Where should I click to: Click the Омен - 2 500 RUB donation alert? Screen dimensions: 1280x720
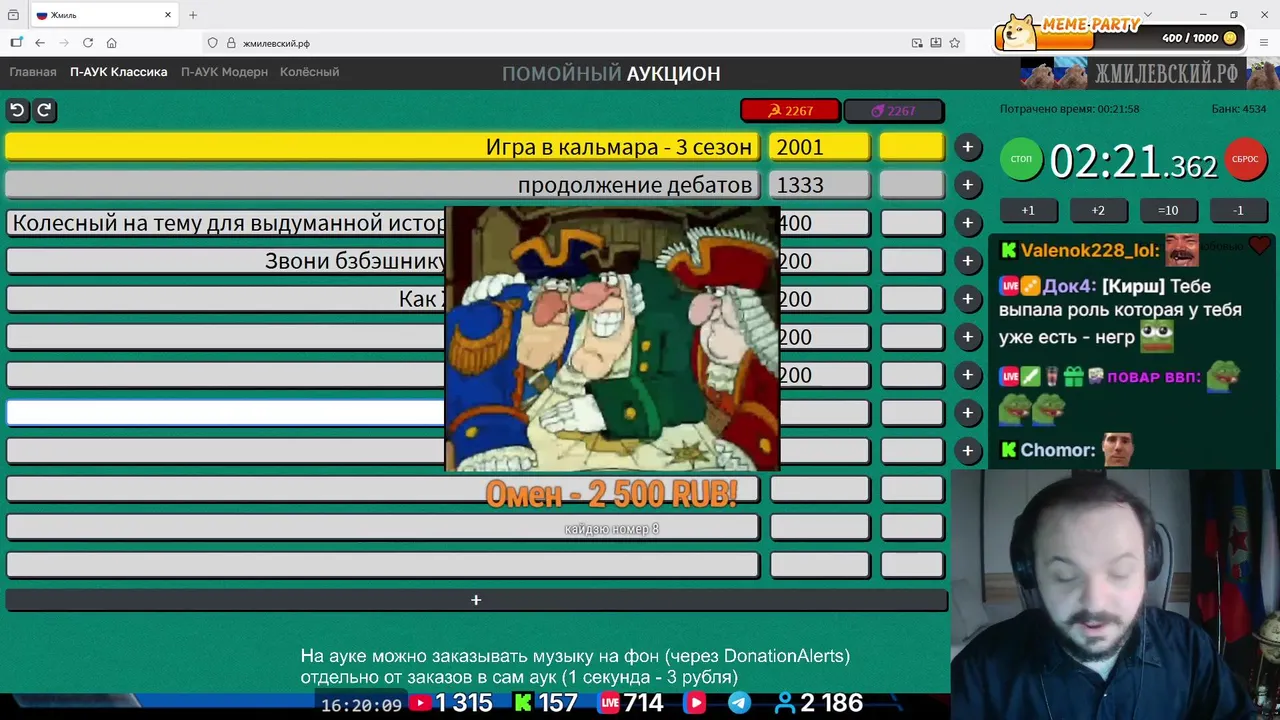coord(611,493)
